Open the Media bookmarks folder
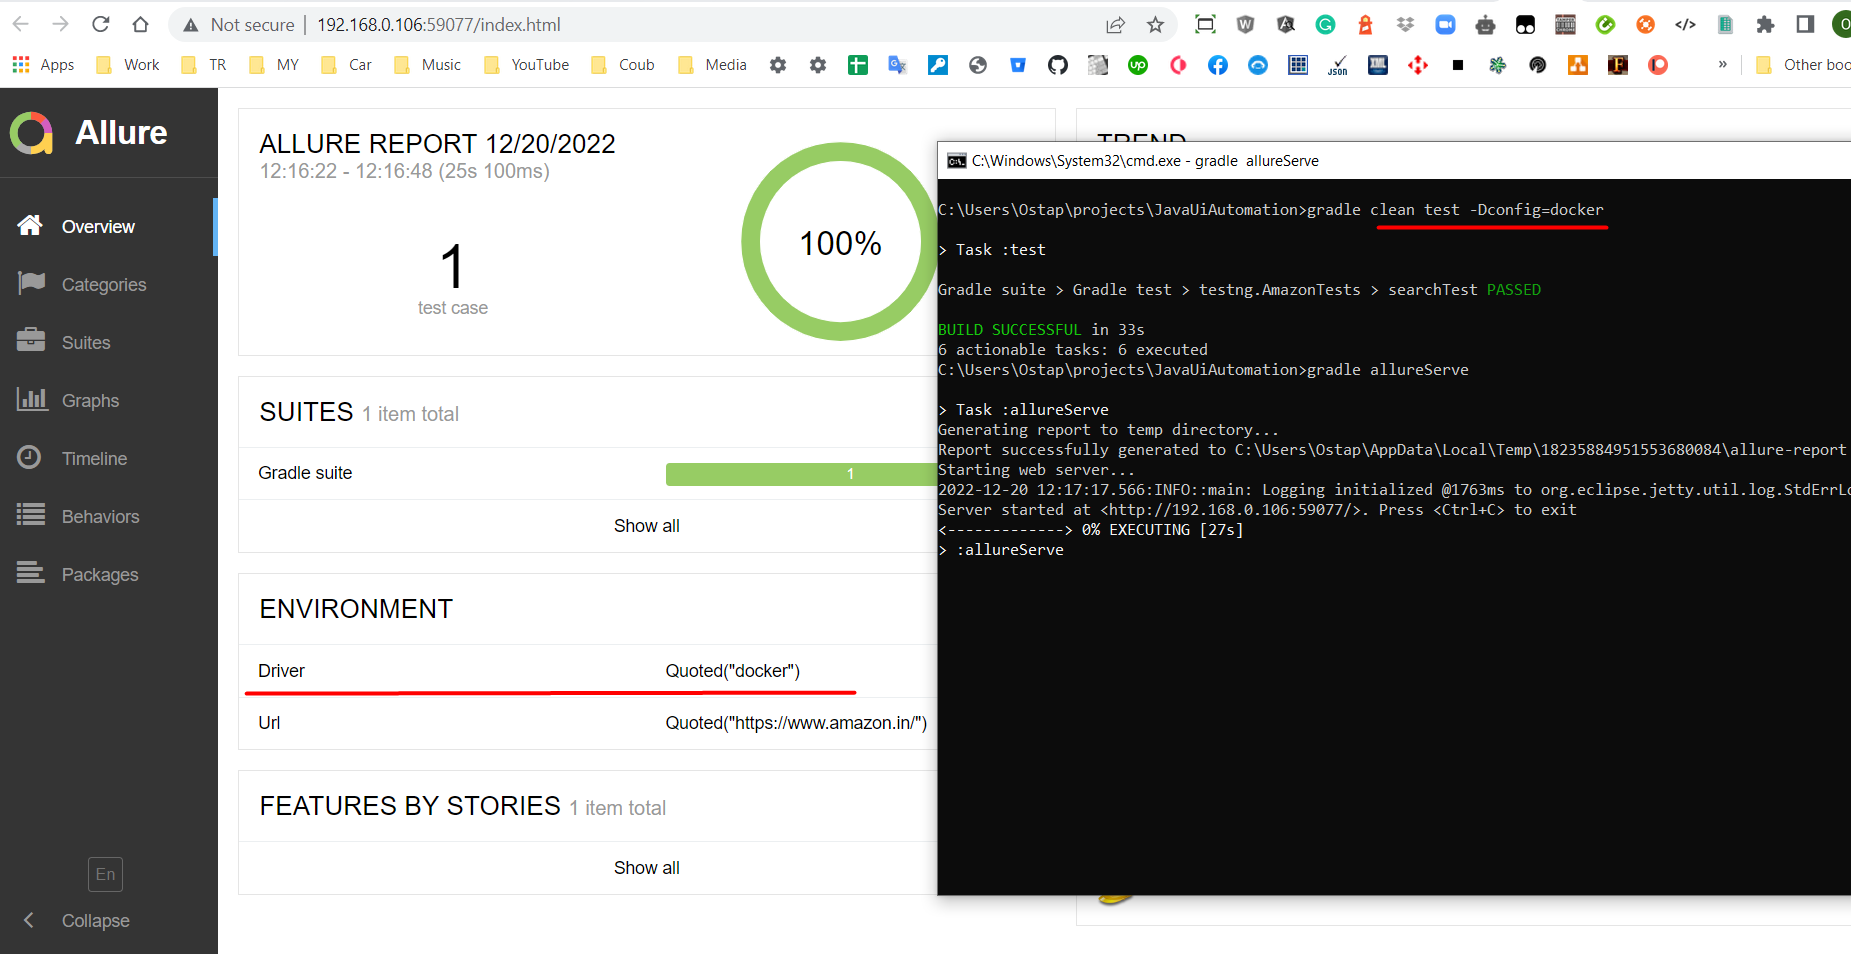This screenshot has width=1851, height=954. 712,65
